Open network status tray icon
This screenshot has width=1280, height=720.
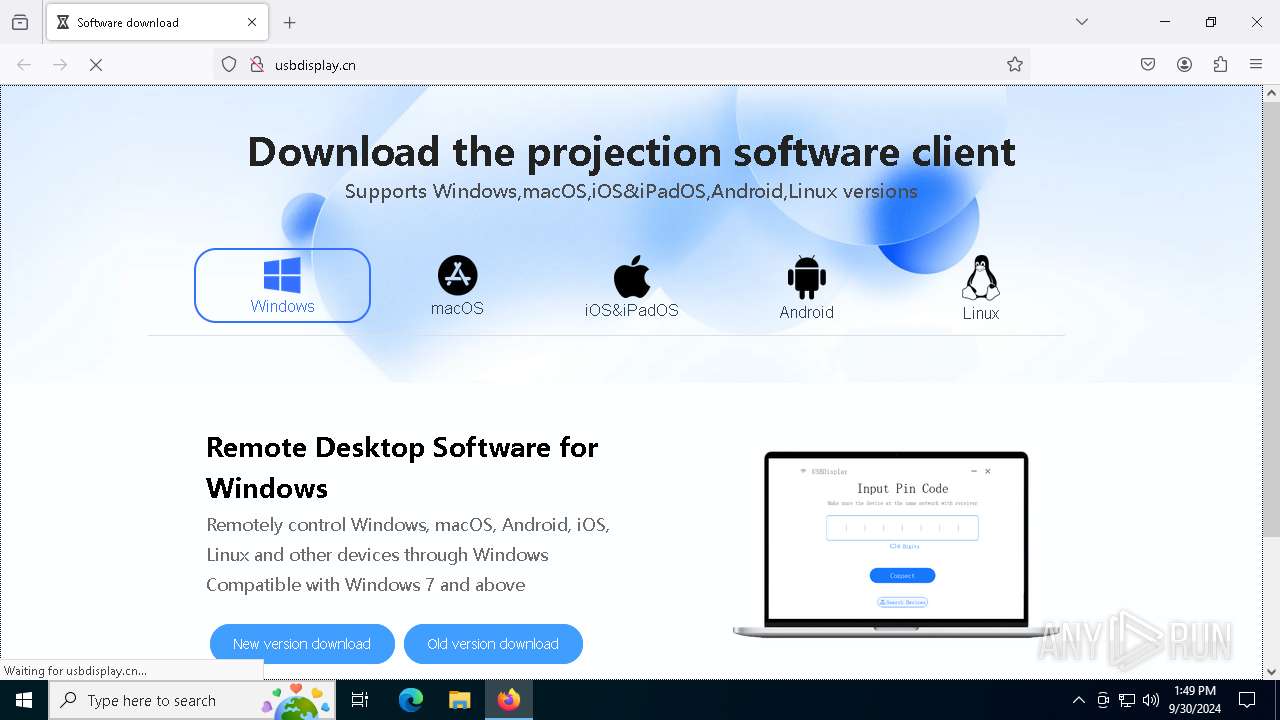coord(1127,700)
